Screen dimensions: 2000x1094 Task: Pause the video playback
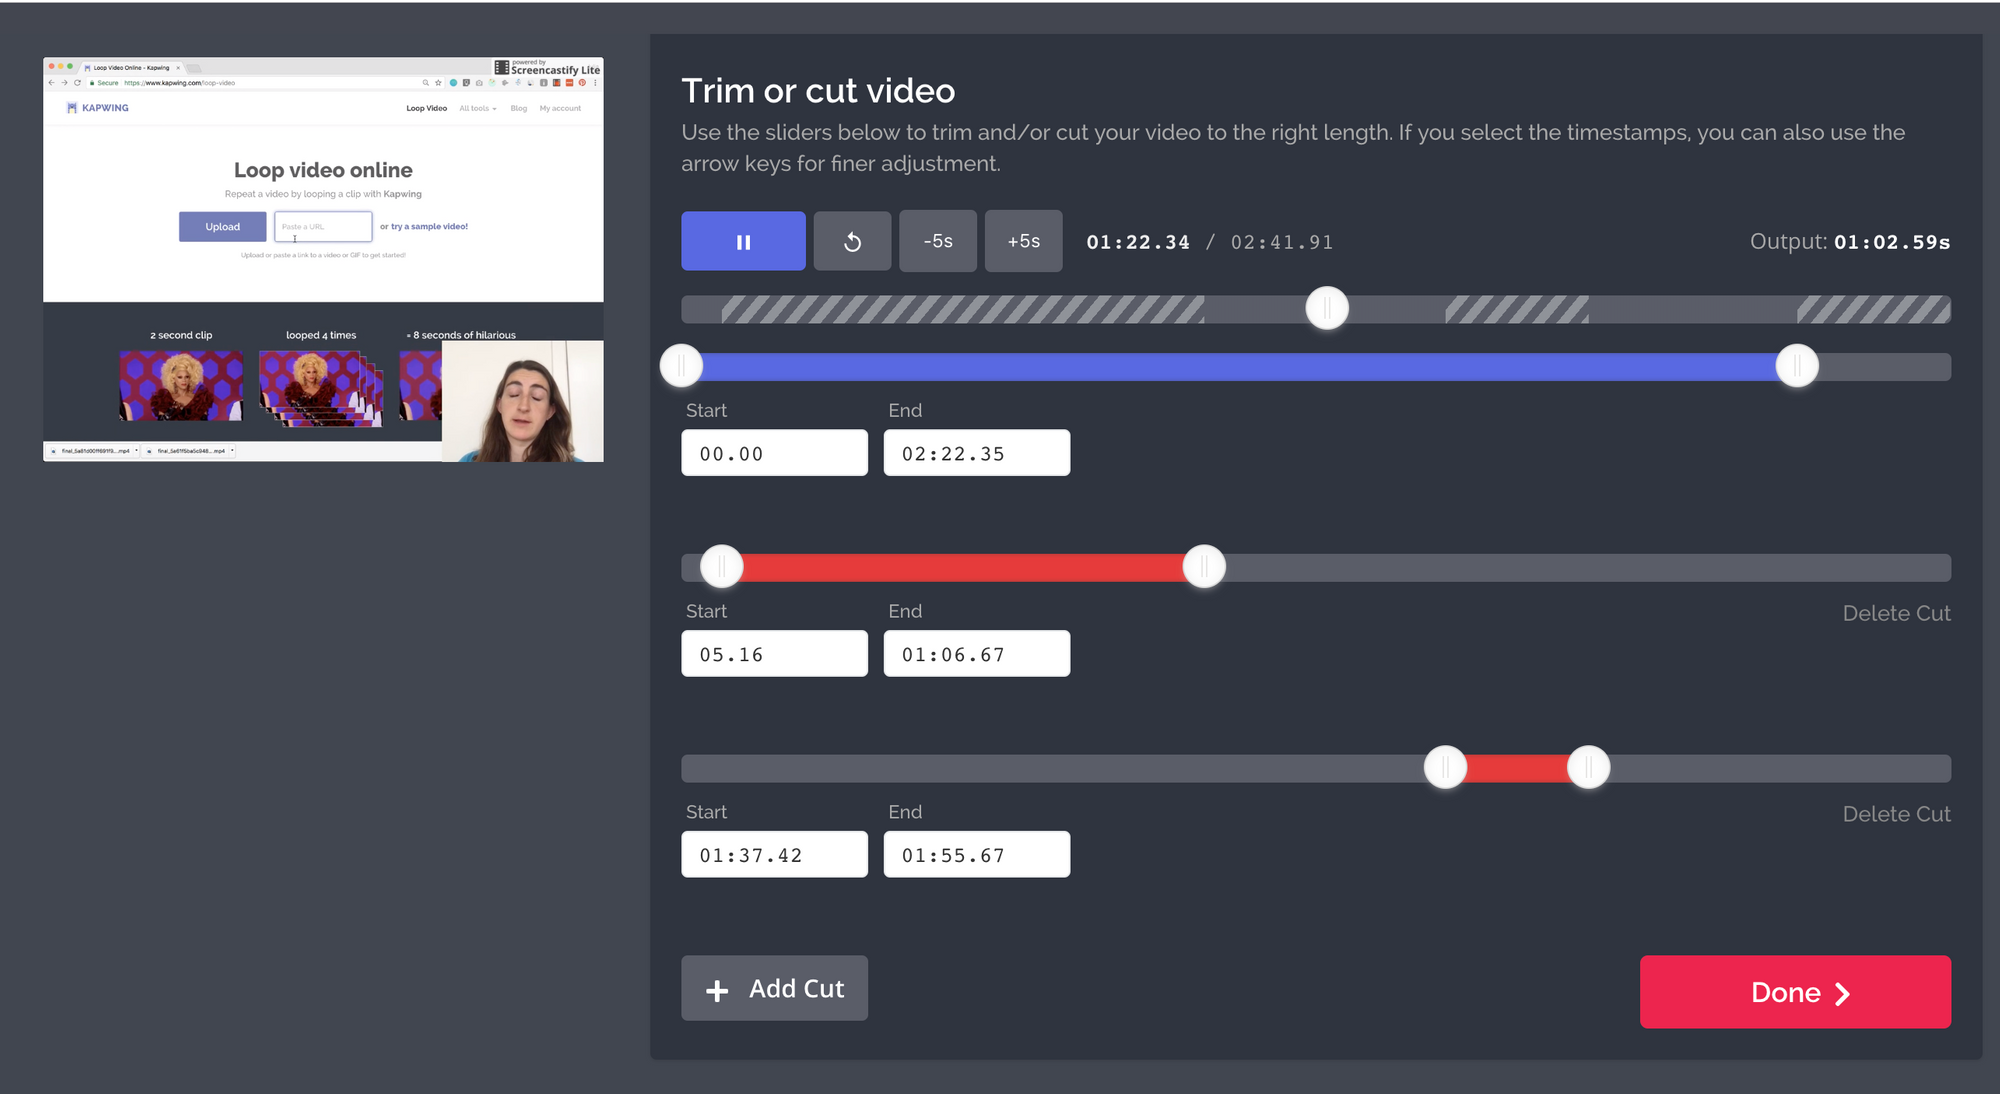pos(743,241)
